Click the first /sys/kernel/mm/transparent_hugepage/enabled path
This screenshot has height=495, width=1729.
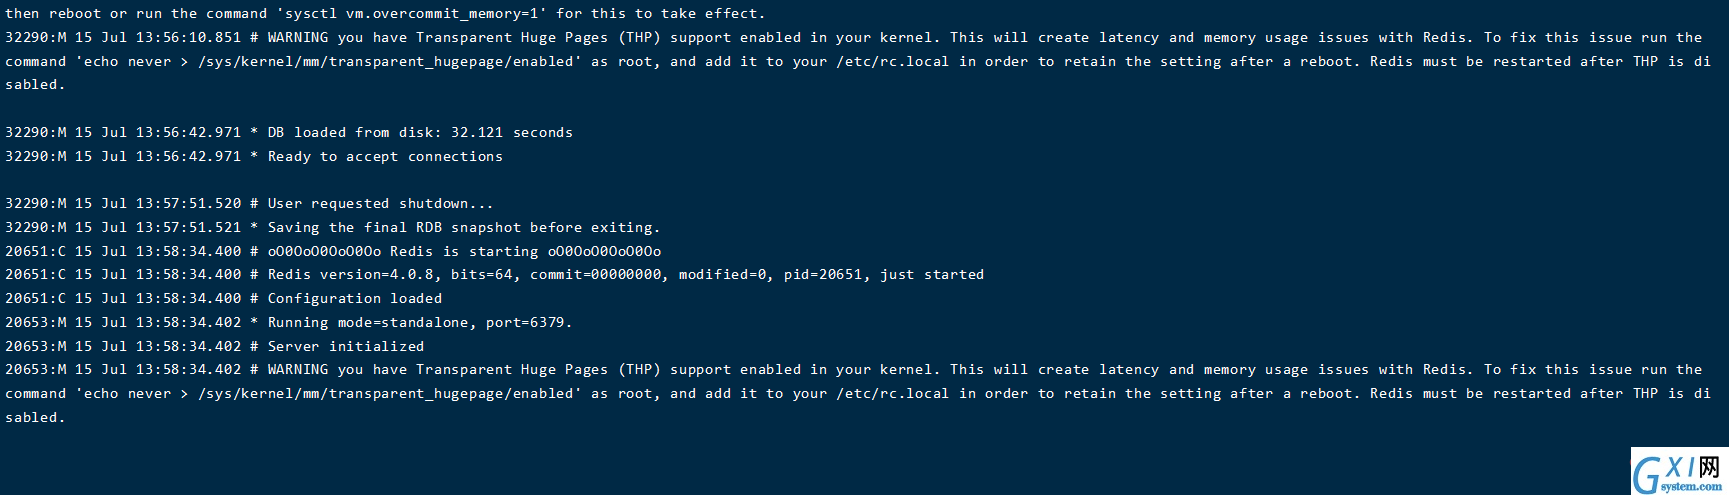(x=389, y=62)
